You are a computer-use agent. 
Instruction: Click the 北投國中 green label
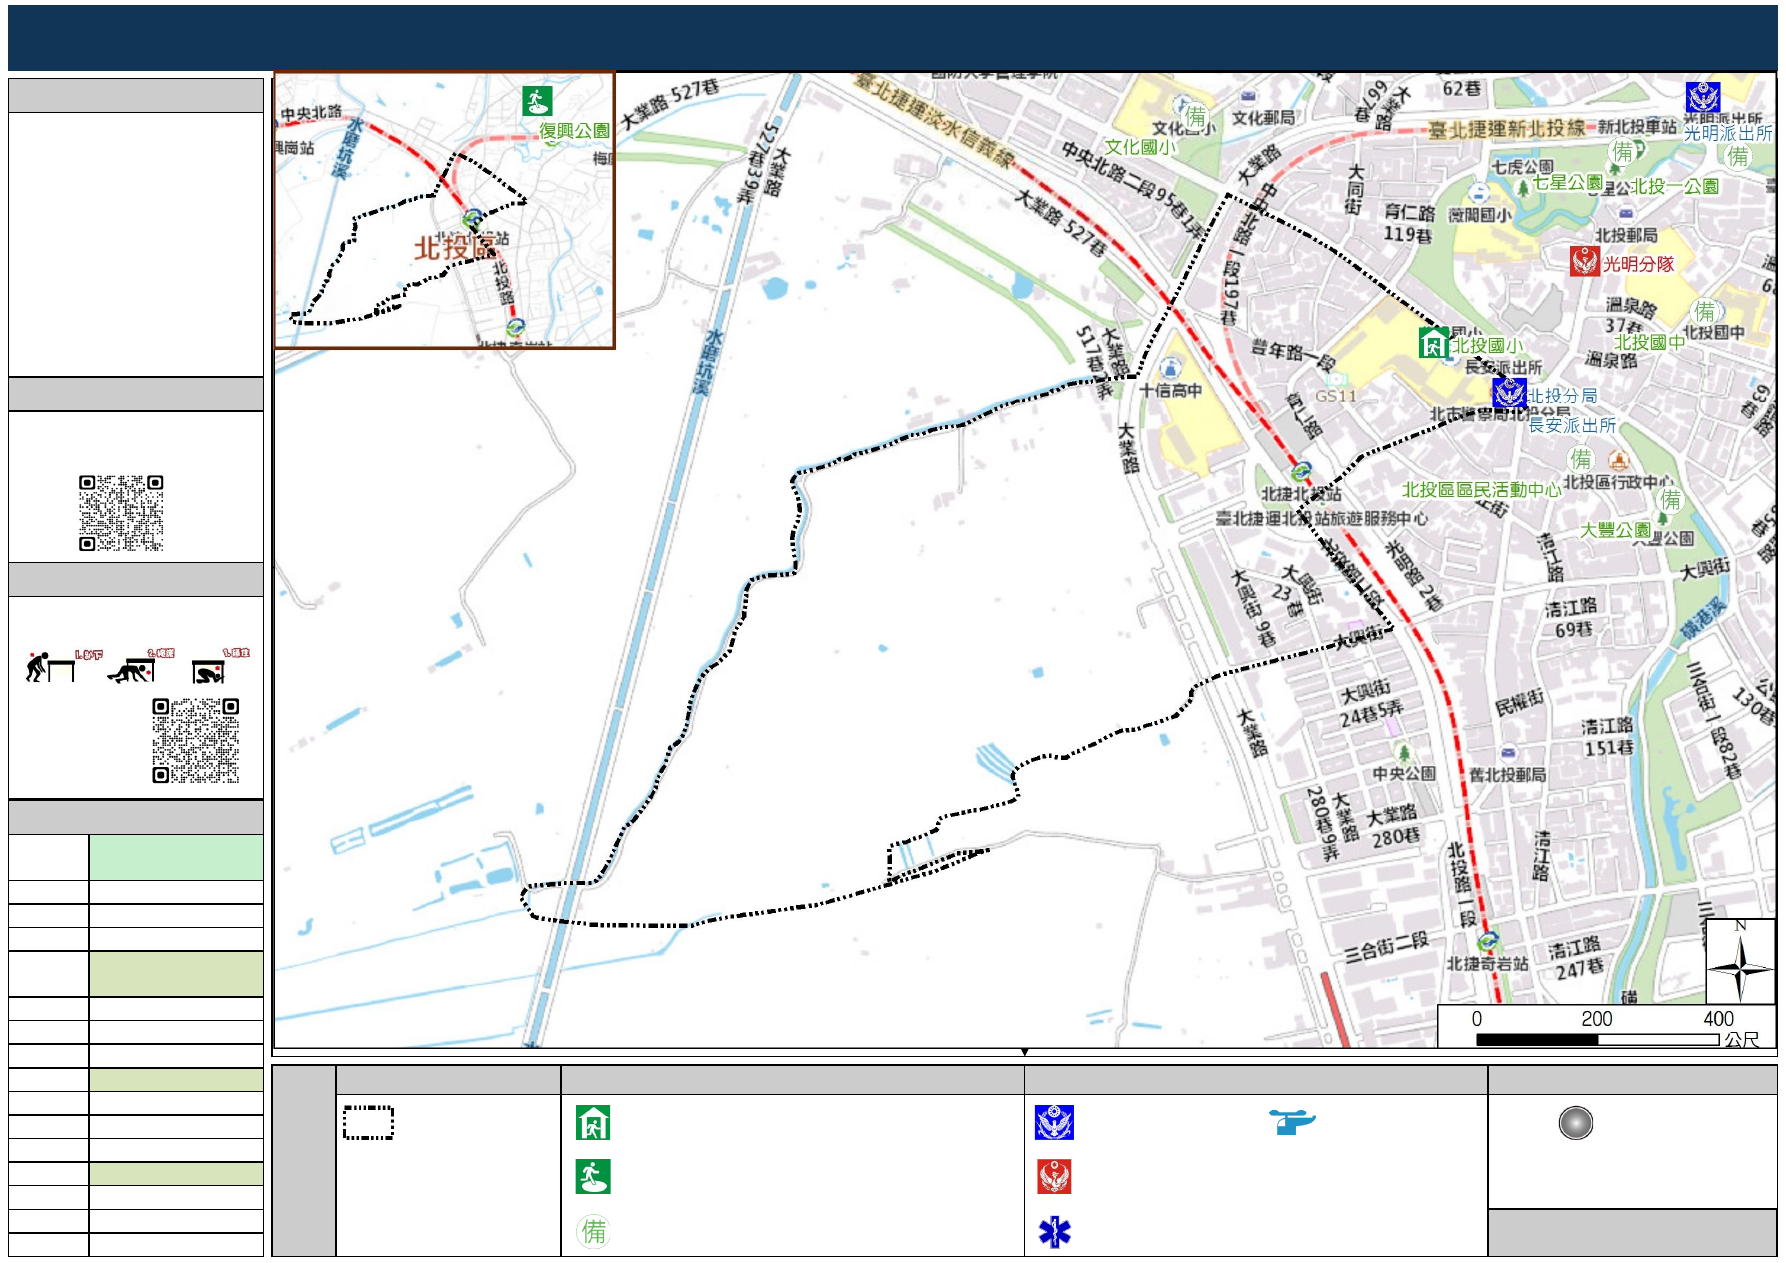[x=1650, y=343]
